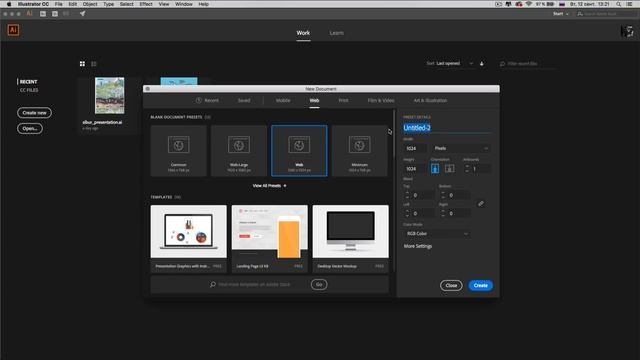The width and height of the screenshot is (640, 360).
Task: Switch to the Saved tab in New Document
Action: [244, 100]
